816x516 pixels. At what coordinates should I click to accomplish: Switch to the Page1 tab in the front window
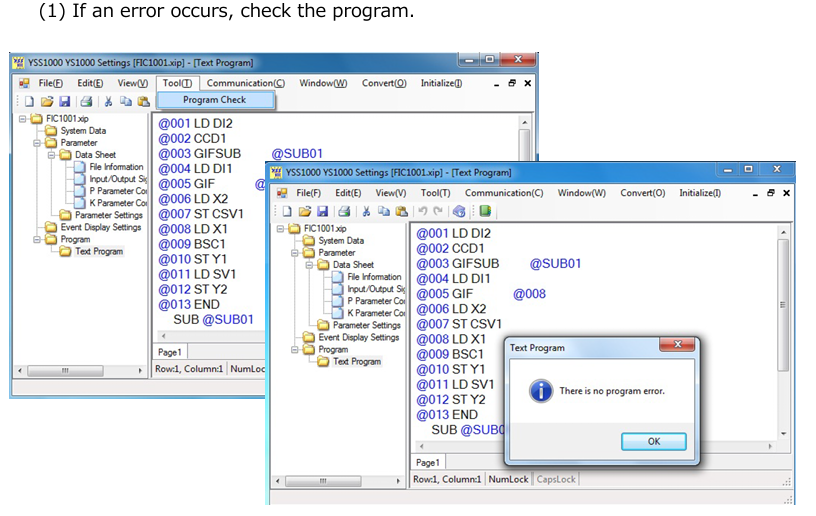pos(428,462)
